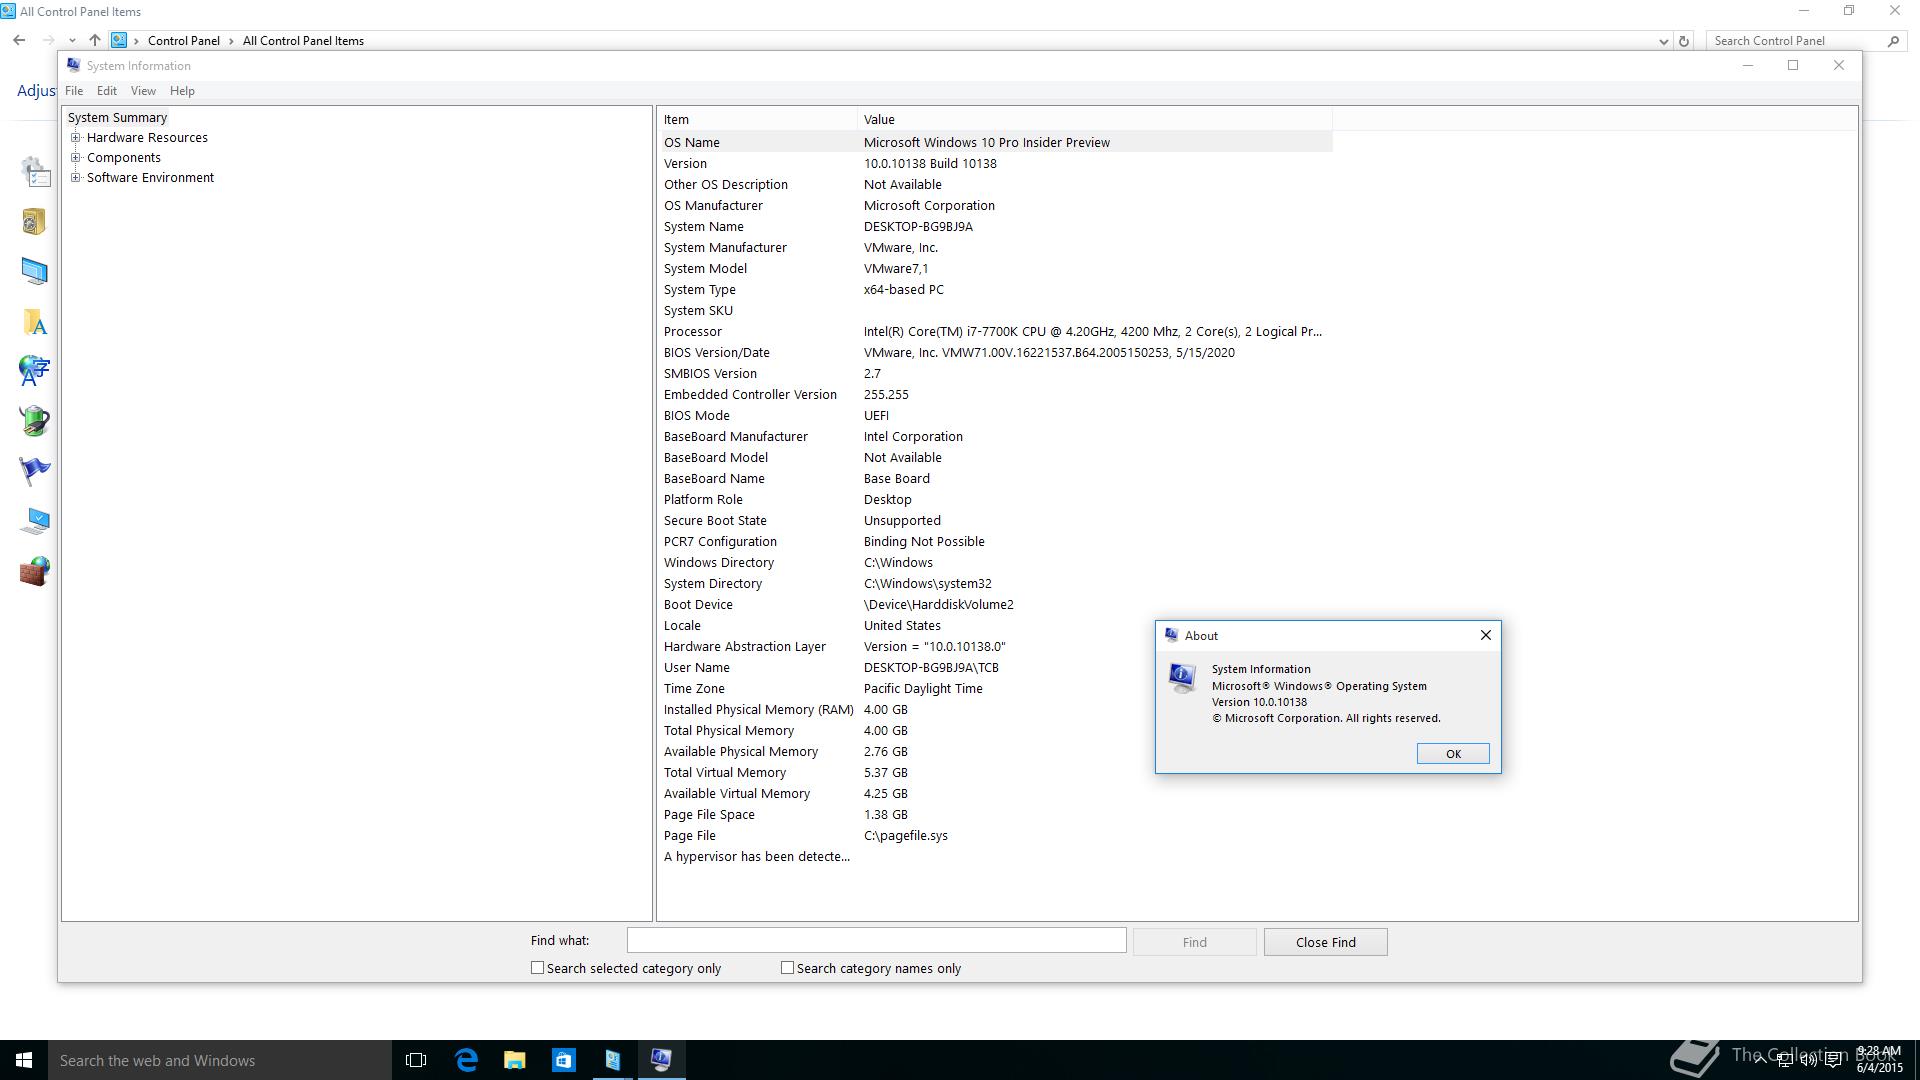Click OK in the About dialog
Screen dimensions: 1920x1080
(x=1453, y=754)
